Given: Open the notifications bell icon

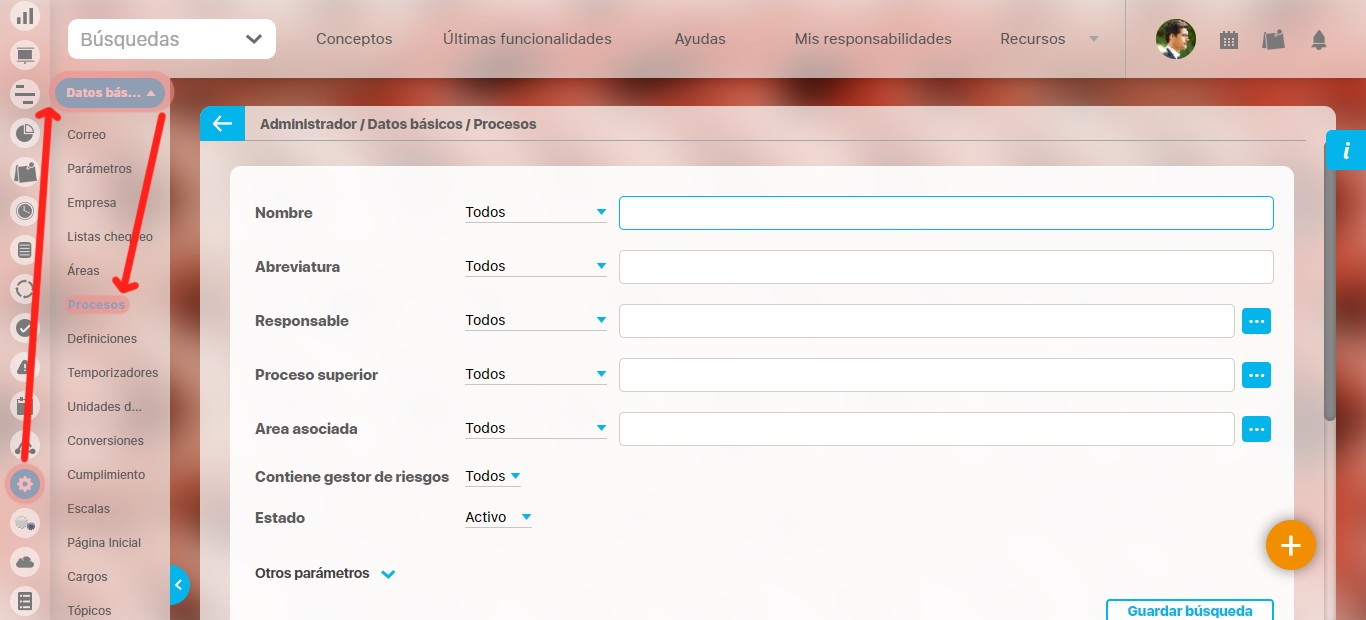Looking at the screenshot, I should 1319,40.
